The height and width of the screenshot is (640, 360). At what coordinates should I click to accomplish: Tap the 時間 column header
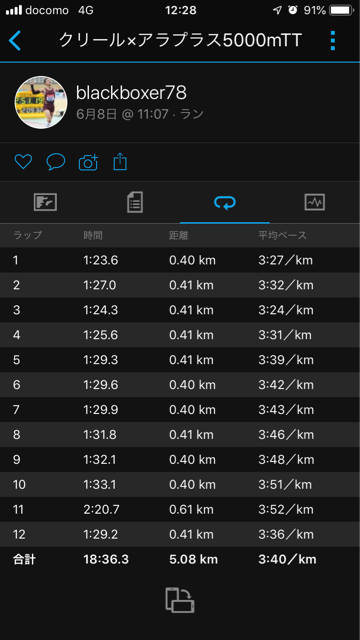pos(93,236)
